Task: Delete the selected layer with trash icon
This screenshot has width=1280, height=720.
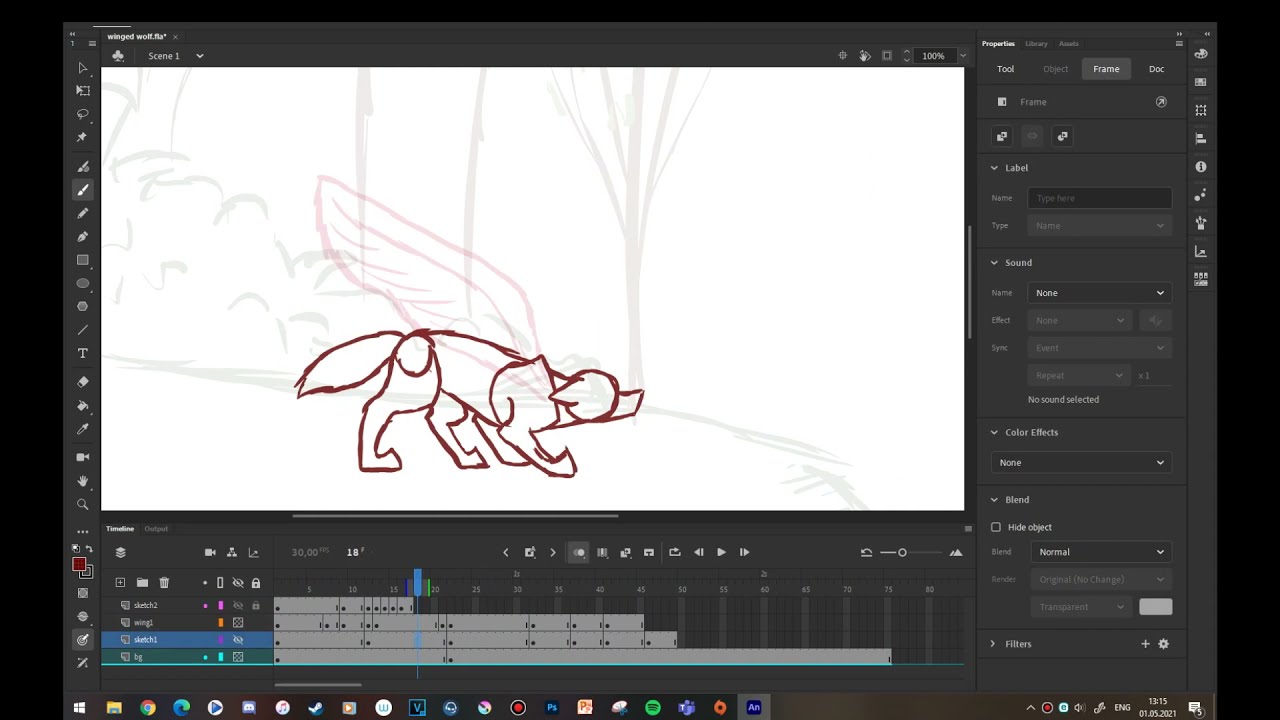Action: (164, 583)
